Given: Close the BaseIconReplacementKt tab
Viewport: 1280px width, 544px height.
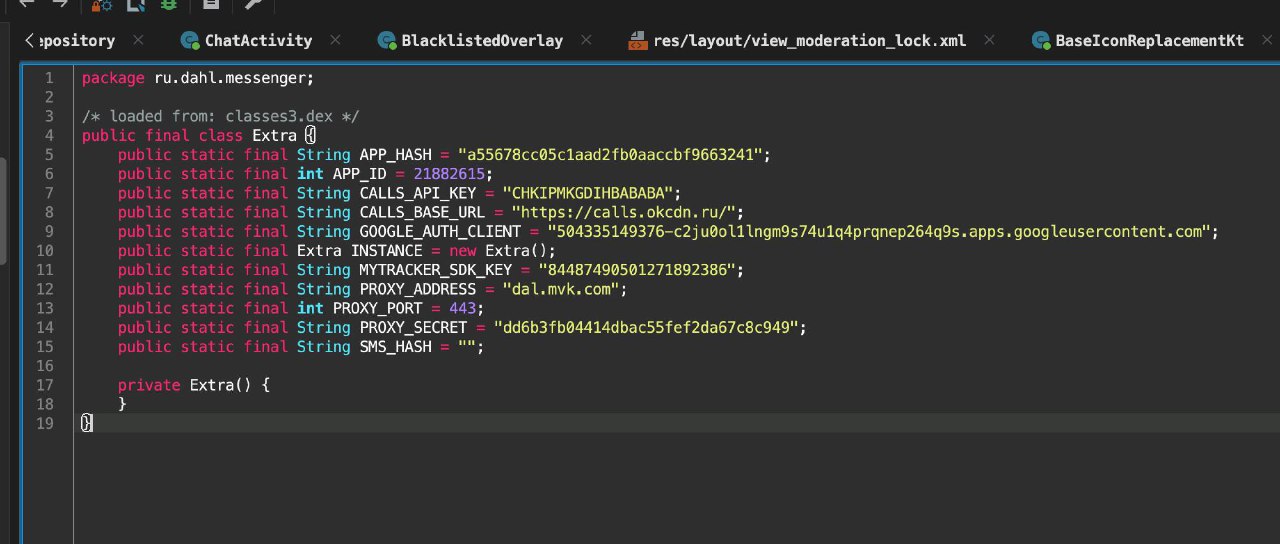Looking at the screenshot, I should pos(1266,41).
